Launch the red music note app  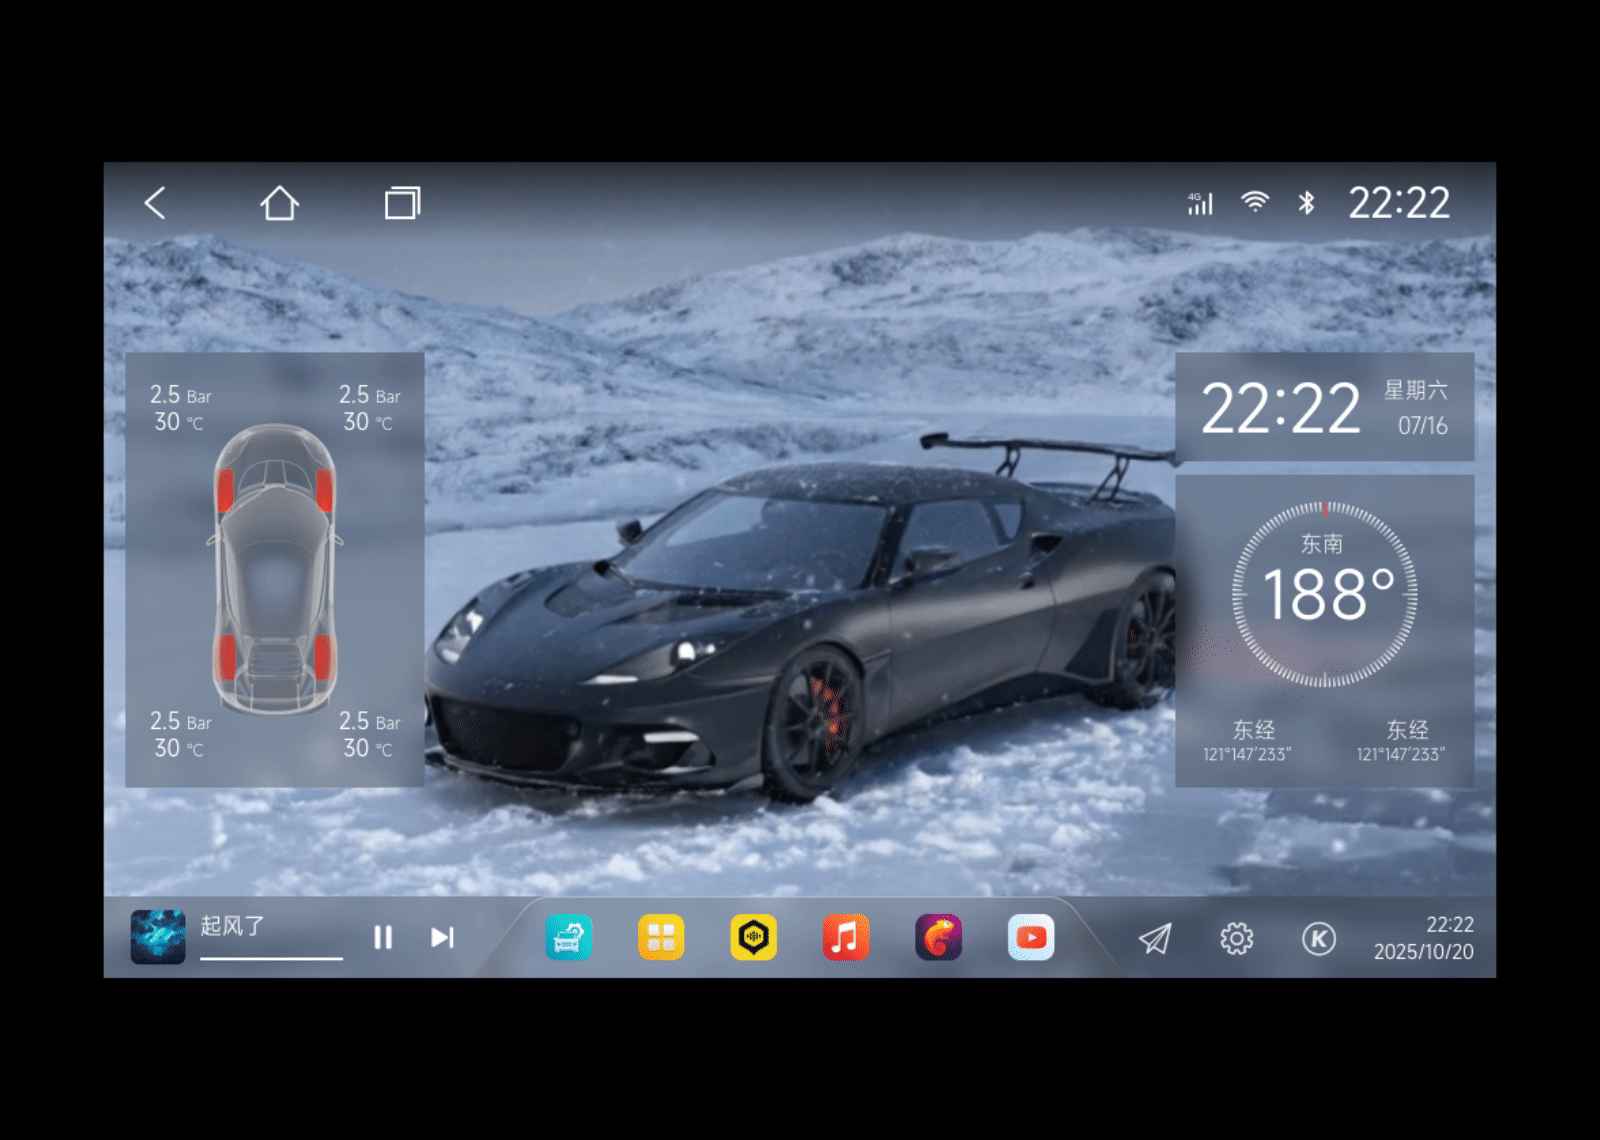846,937
